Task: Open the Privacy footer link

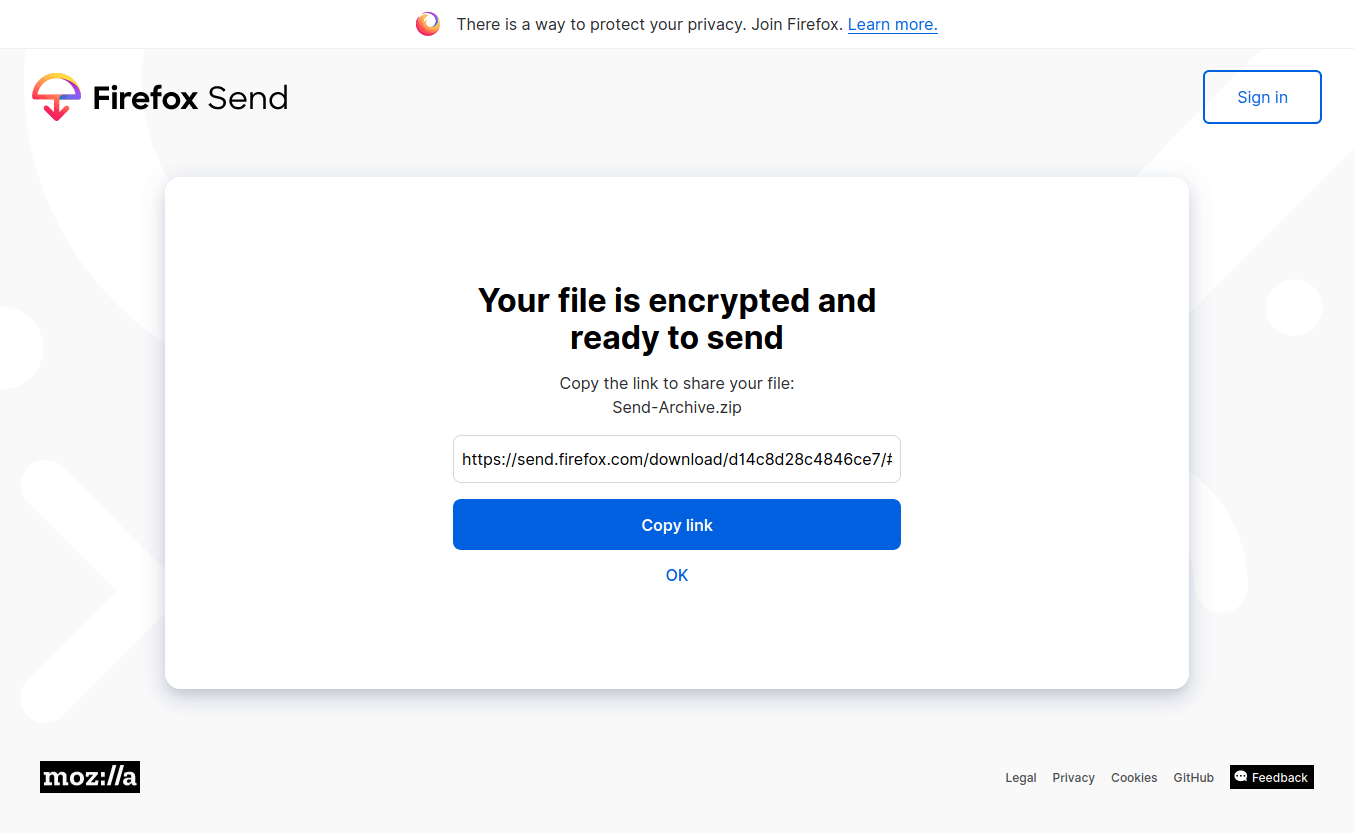Action: [x=1074, y=778]
